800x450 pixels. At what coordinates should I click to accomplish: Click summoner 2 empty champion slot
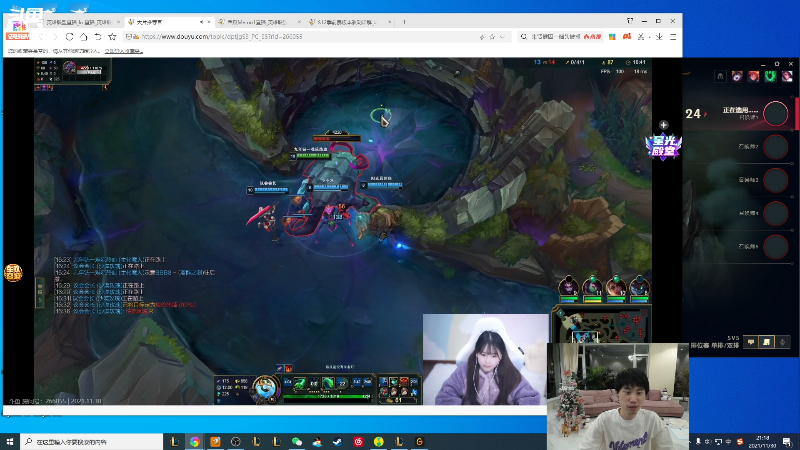[x=776, y=147]
